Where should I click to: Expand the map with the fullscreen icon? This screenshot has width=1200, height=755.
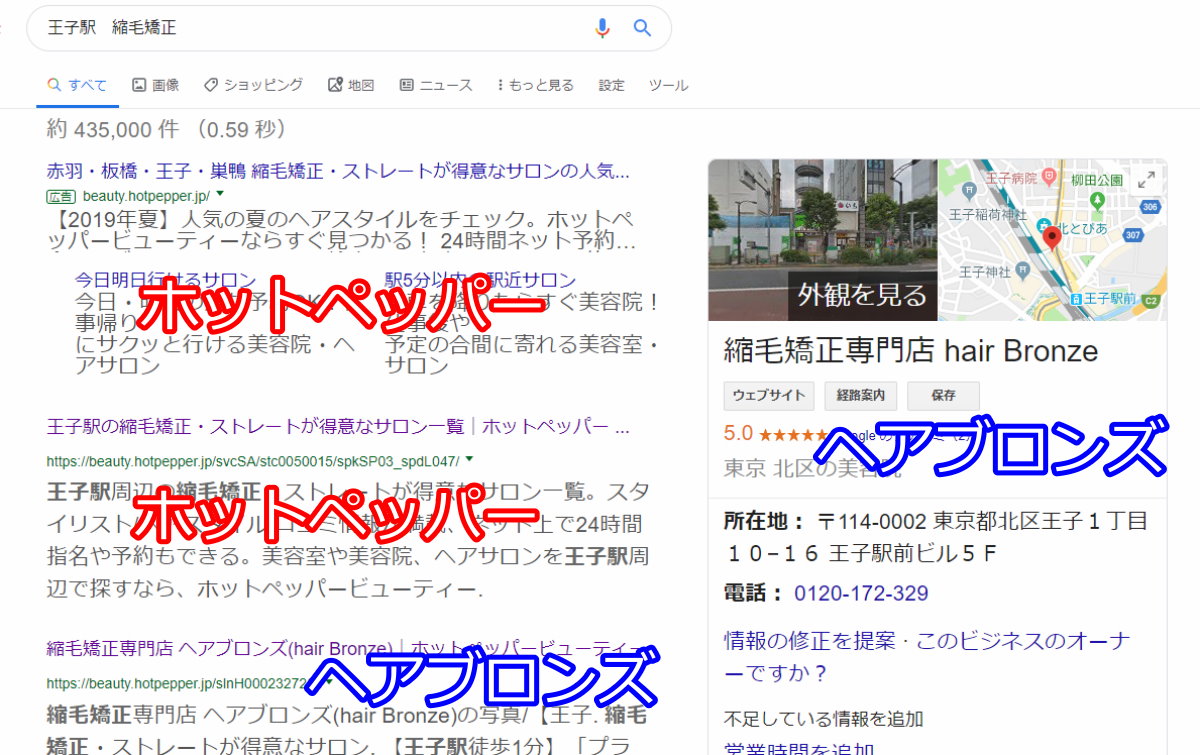(1146, 179)
